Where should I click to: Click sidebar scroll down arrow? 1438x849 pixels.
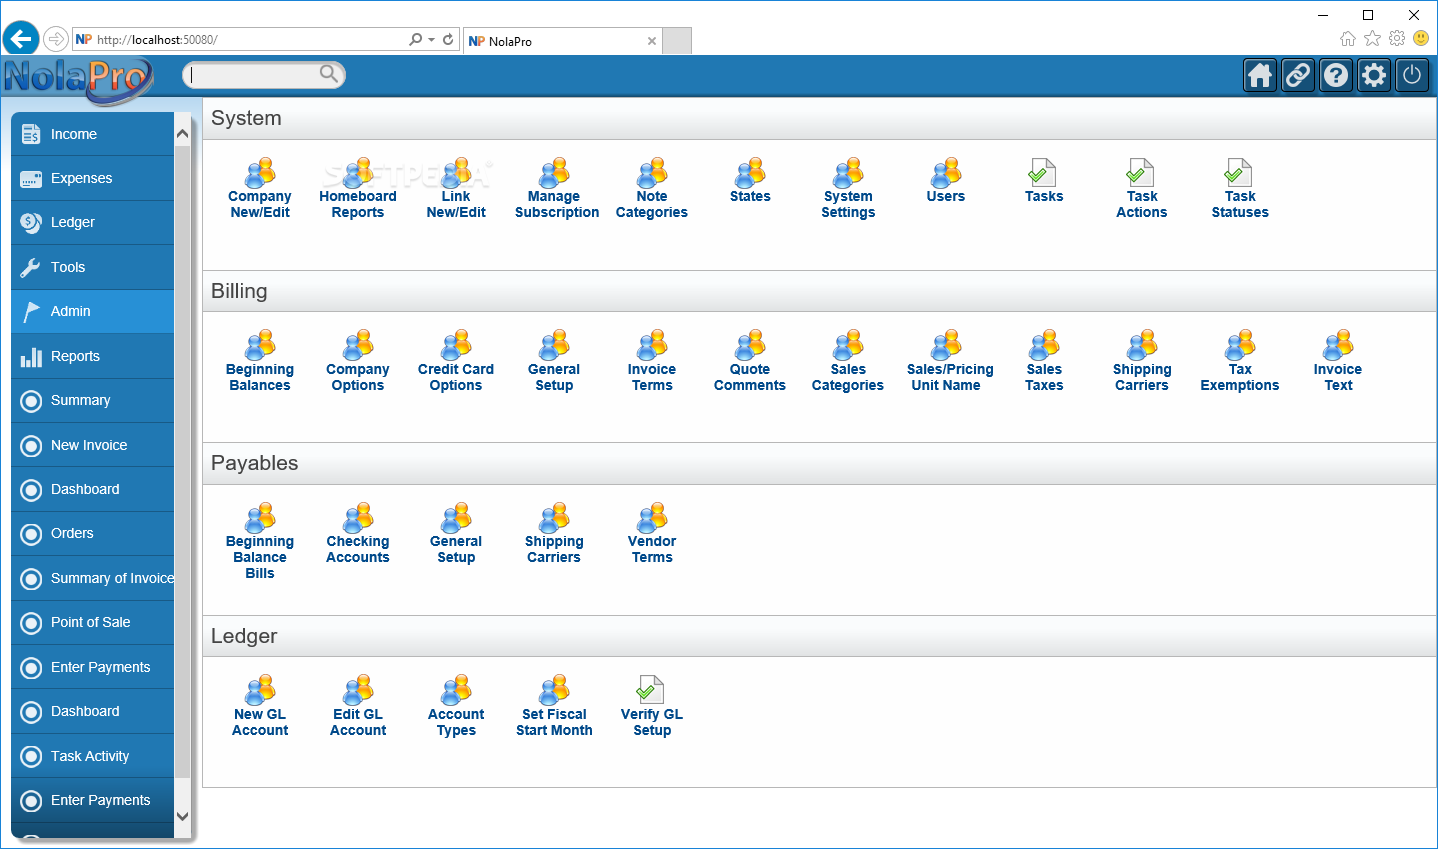182,816
